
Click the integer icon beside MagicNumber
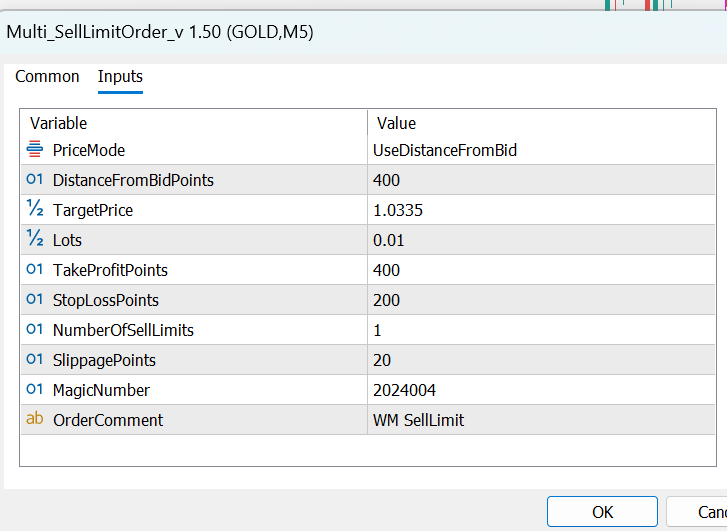coord(35,390)
